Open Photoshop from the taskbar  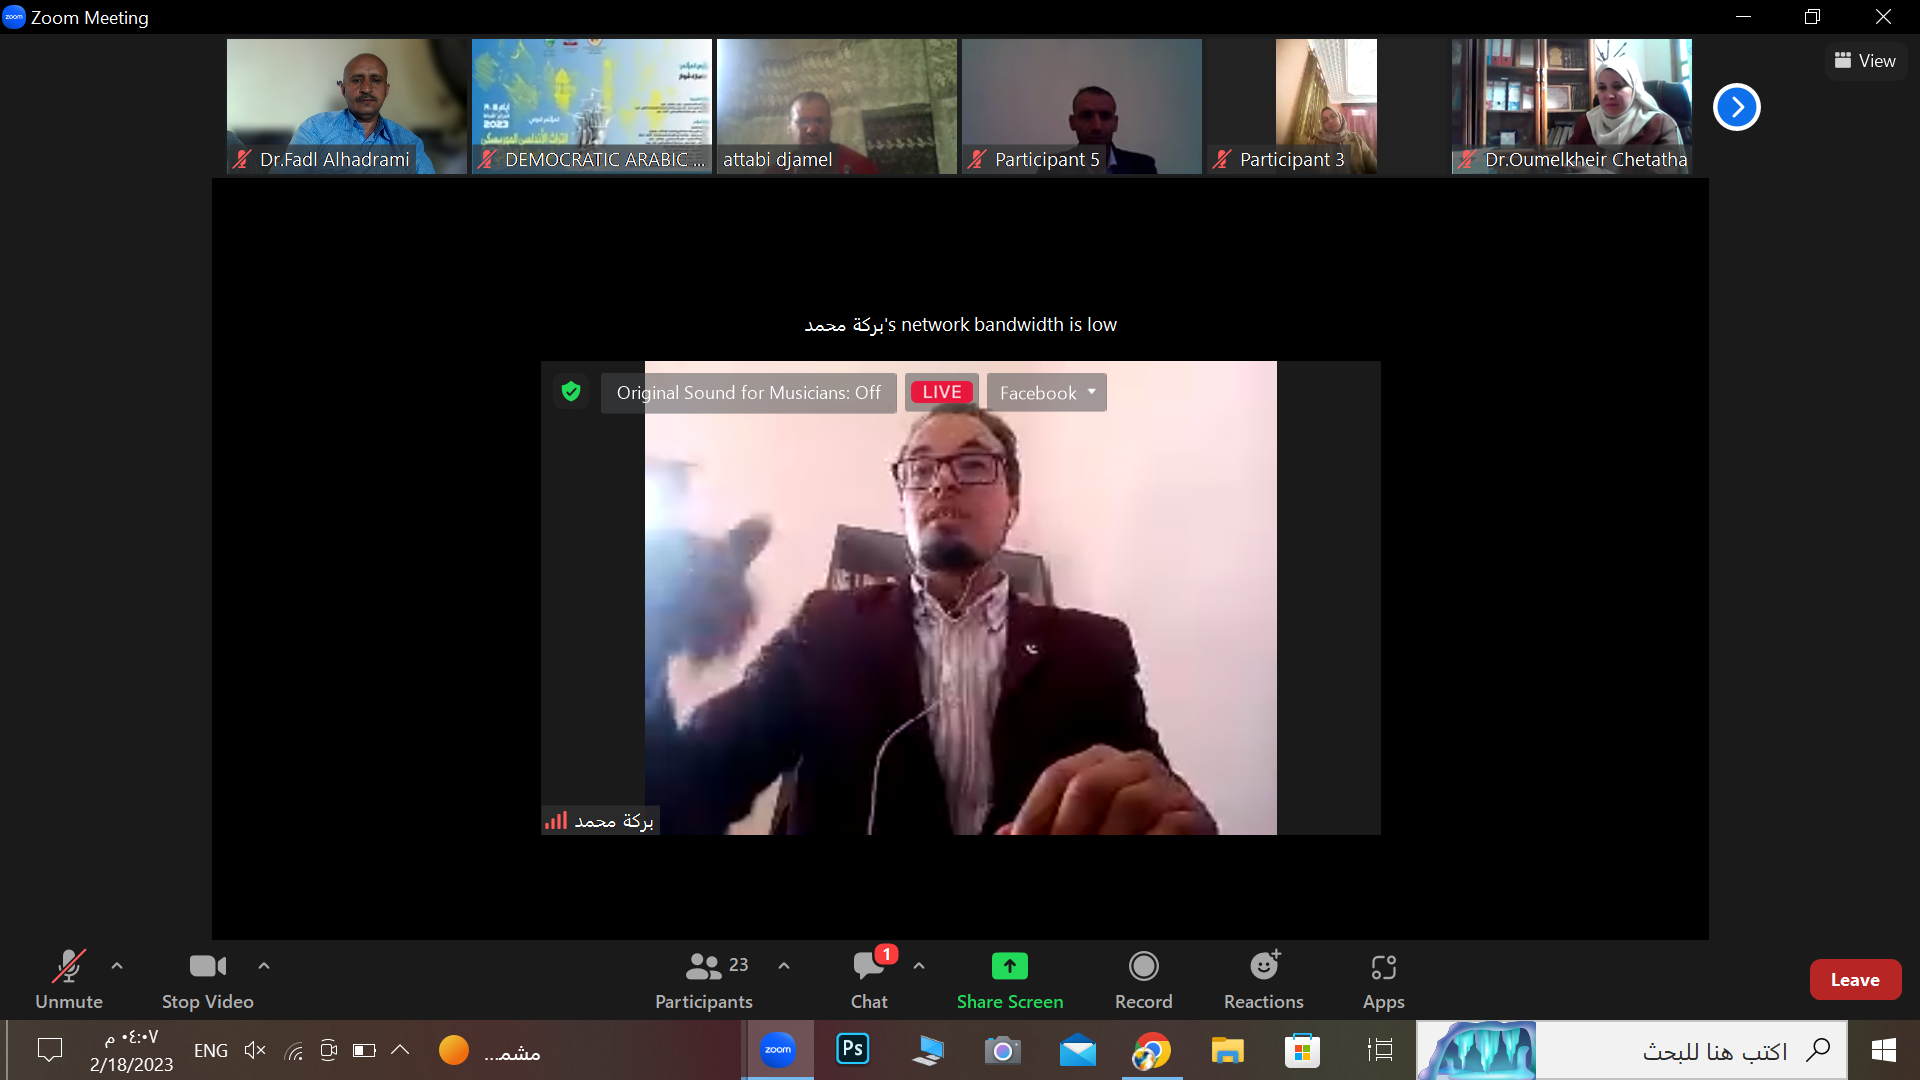(x=852, y=1050)
